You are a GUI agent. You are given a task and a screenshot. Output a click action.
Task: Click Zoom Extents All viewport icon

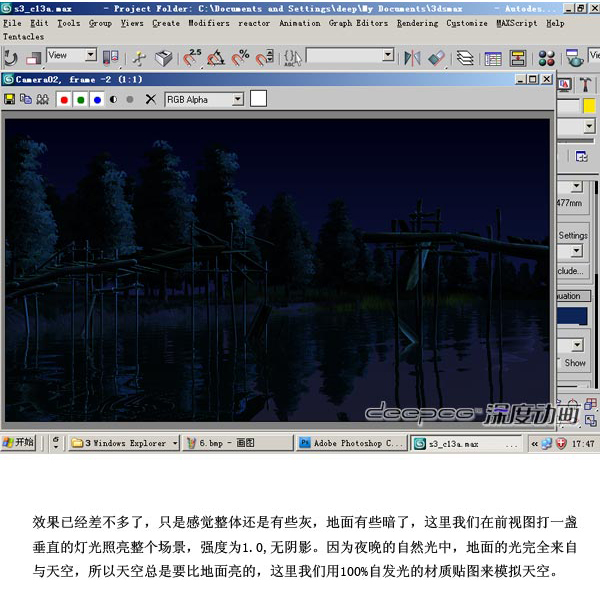pos(590,404)
